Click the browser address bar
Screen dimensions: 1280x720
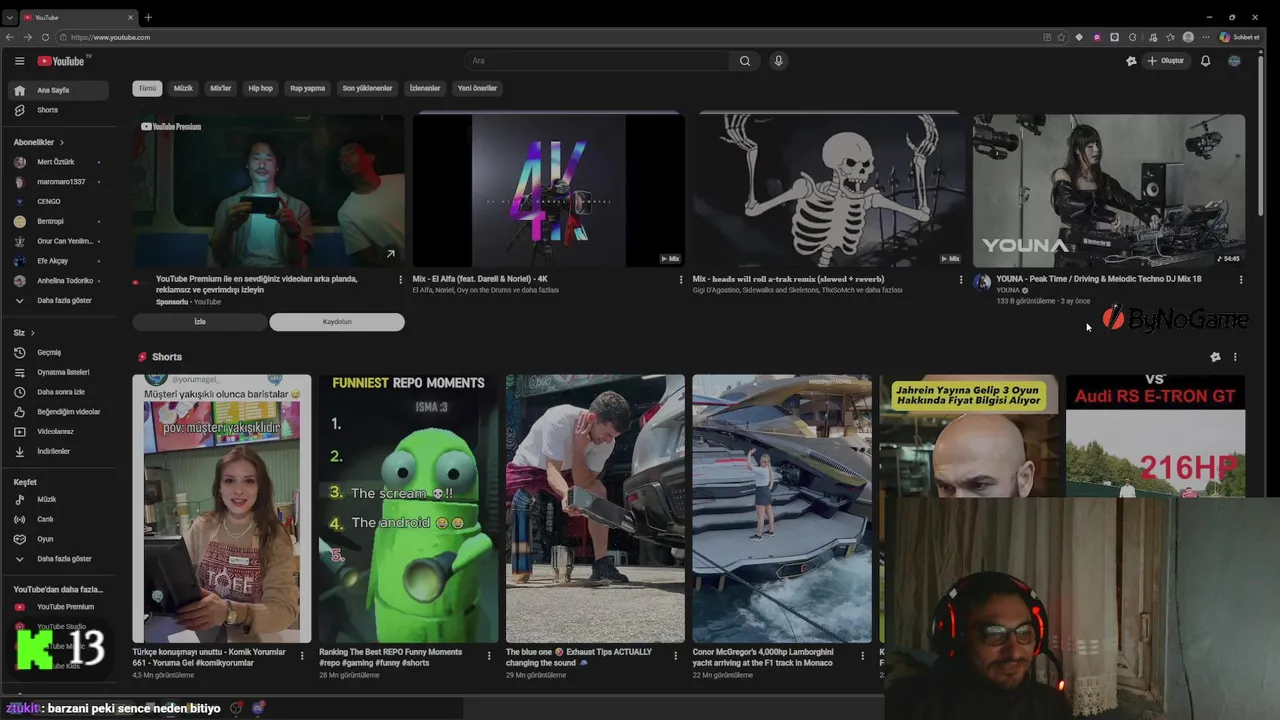point(550,37)
